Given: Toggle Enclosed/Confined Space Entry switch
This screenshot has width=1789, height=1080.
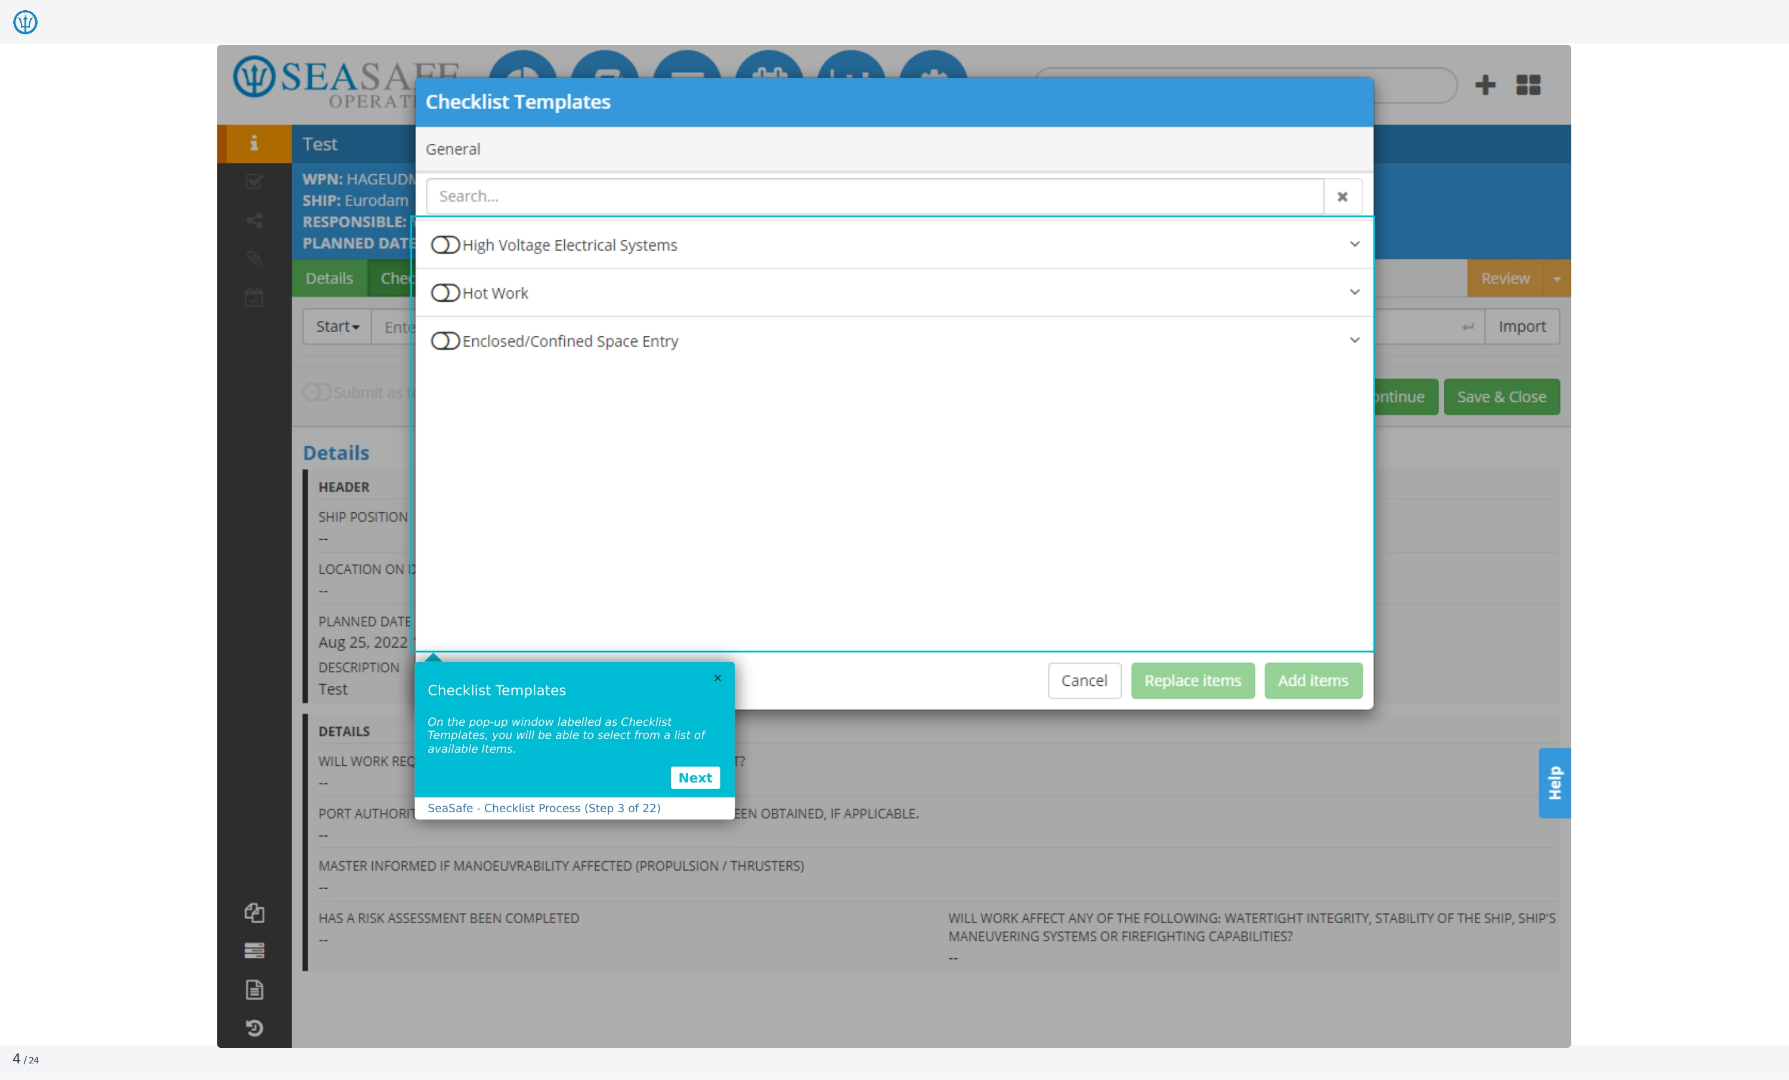Looking at the screenshot, I should point(445,341).
